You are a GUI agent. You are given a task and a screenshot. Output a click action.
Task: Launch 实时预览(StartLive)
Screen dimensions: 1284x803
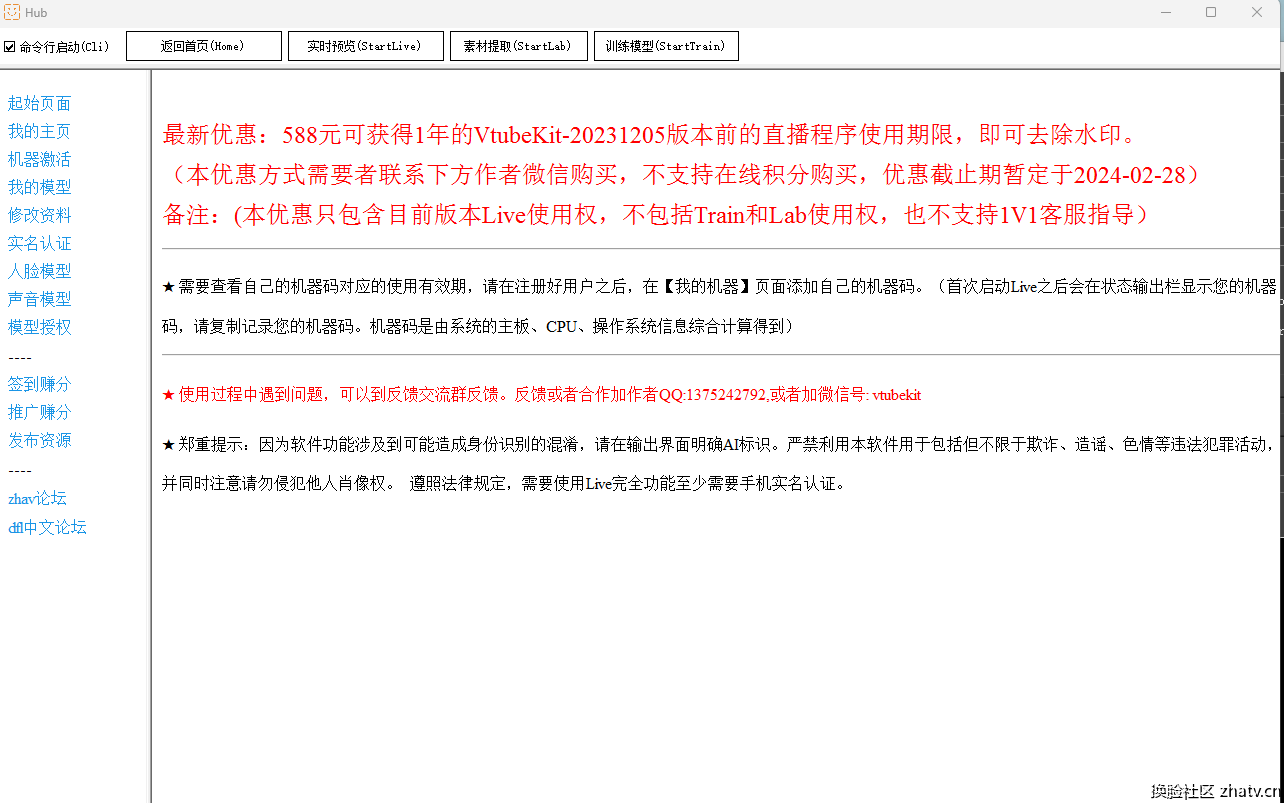tap(366, 46)
